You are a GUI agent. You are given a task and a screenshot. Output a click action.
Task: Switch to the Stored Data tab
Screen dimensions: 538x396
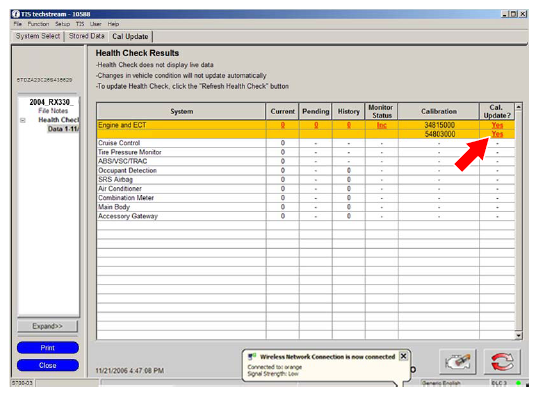coord(86,36)
